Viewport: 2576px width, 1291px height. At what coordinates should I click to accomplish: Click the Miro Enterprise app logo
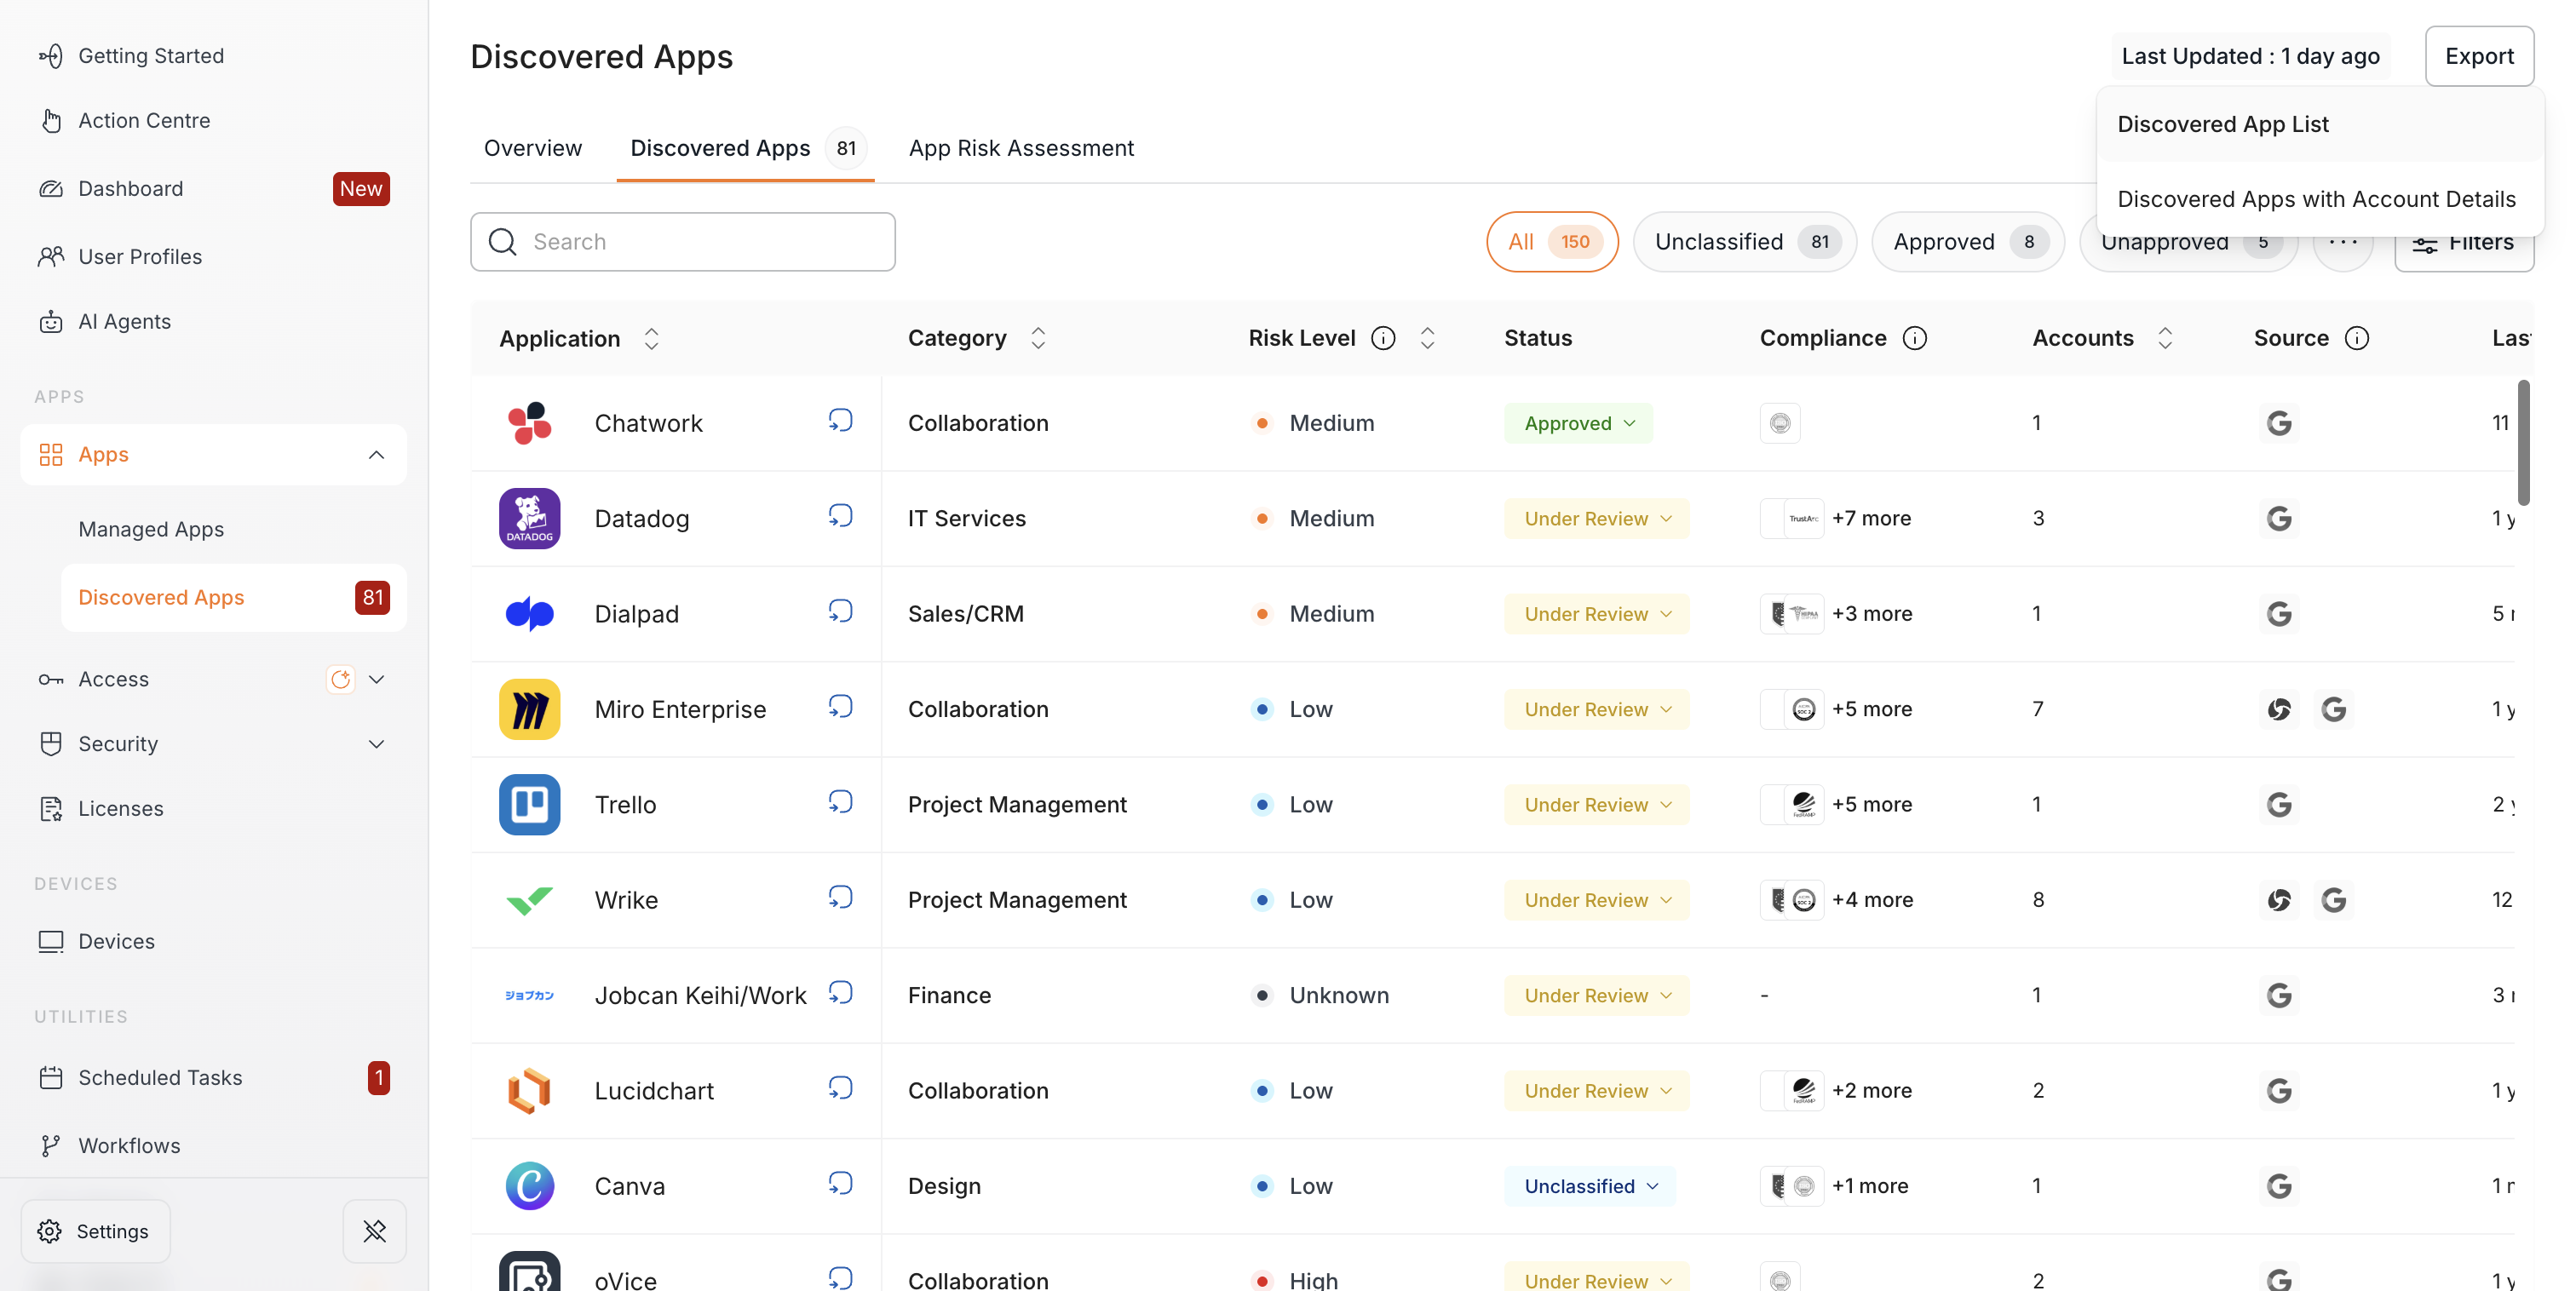click(x=529, y=709)
